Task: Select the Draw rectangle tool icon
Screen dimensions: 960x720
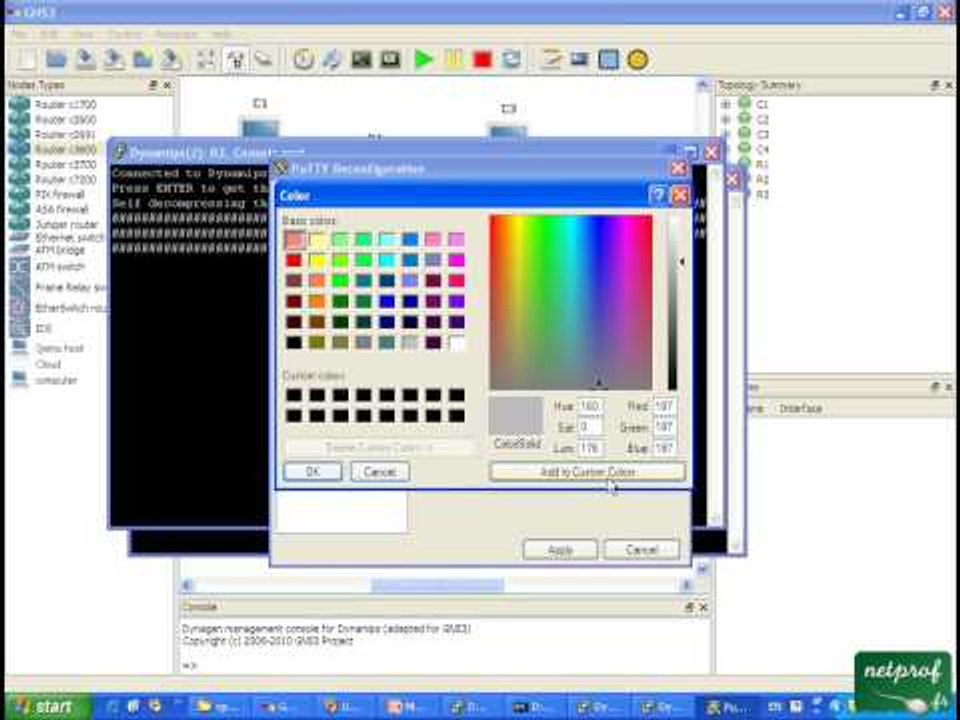Action: pos(608,59)
